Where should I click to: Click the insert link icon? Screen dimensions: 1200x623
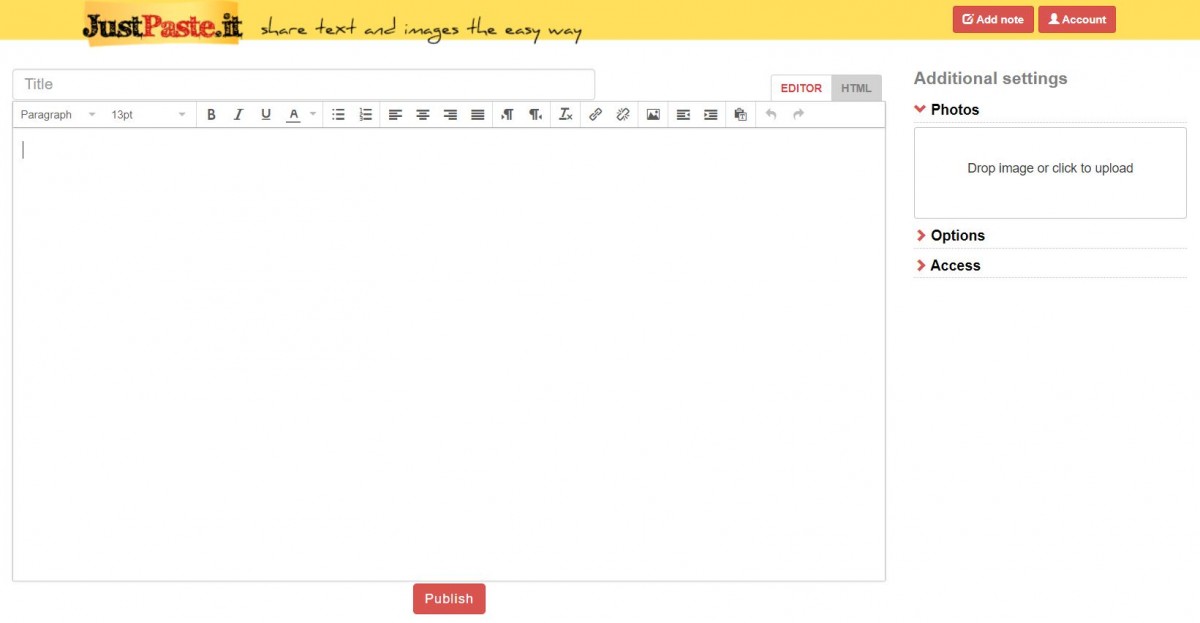595,115
